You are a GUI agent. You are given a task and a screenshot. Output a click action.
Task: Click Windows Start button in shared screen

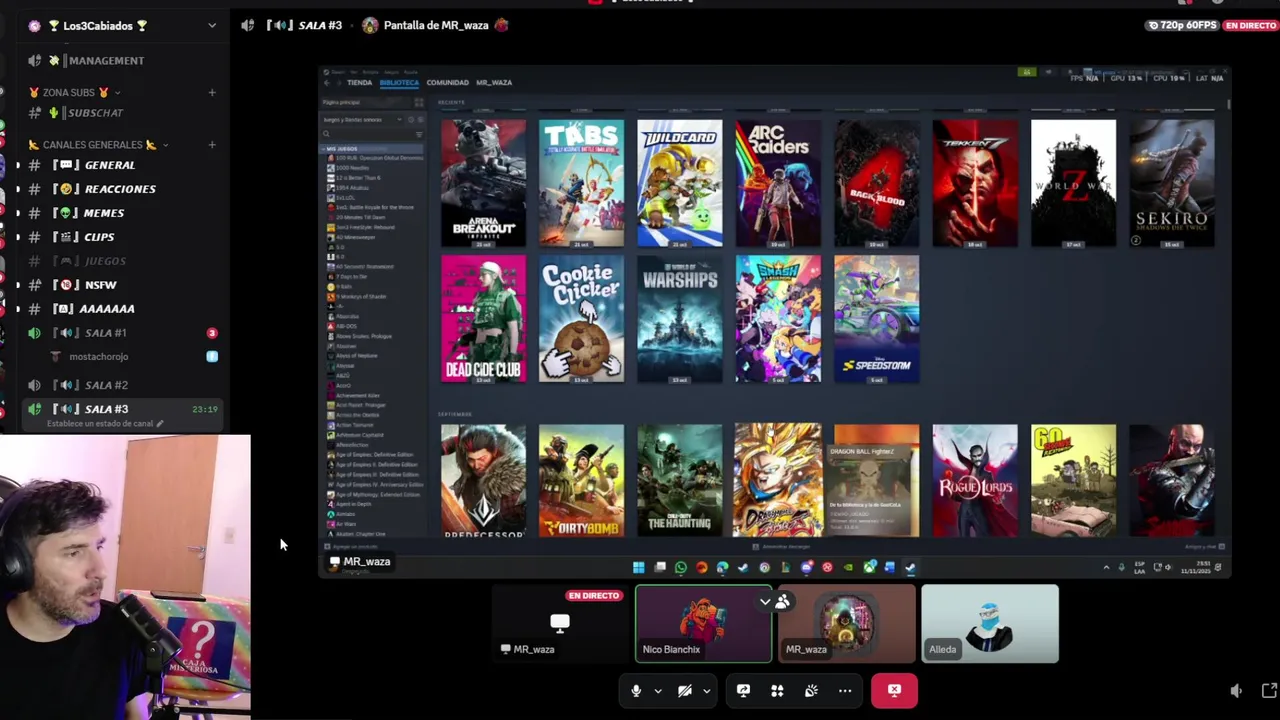[x=638, y=567]
